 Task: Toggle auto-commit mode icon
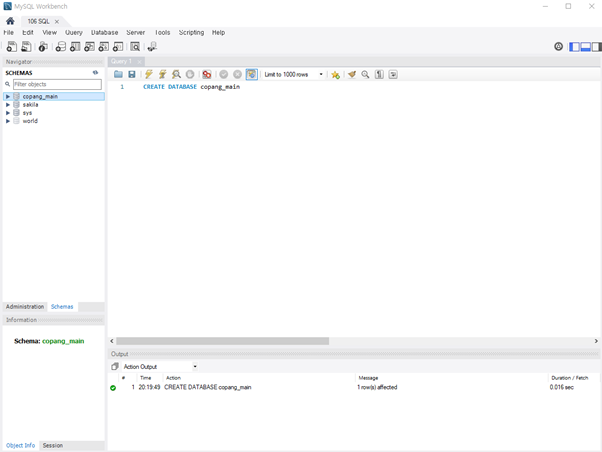coord(251,74)
